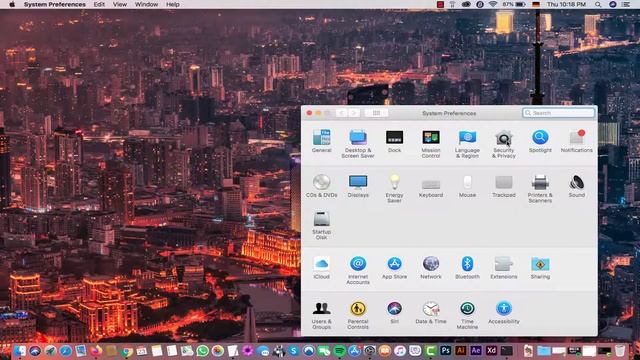Launch Photoshop from the Dock
This screenshot has height=360, width=640.
click(x=446, y=351)
